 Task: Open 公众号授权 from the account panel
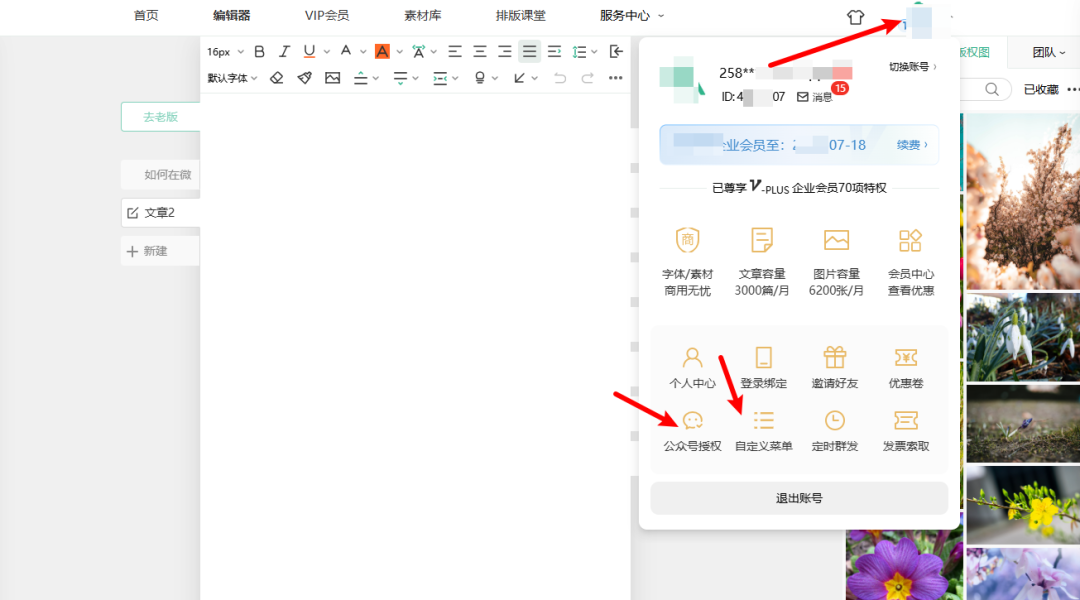[x=692, y=431]
